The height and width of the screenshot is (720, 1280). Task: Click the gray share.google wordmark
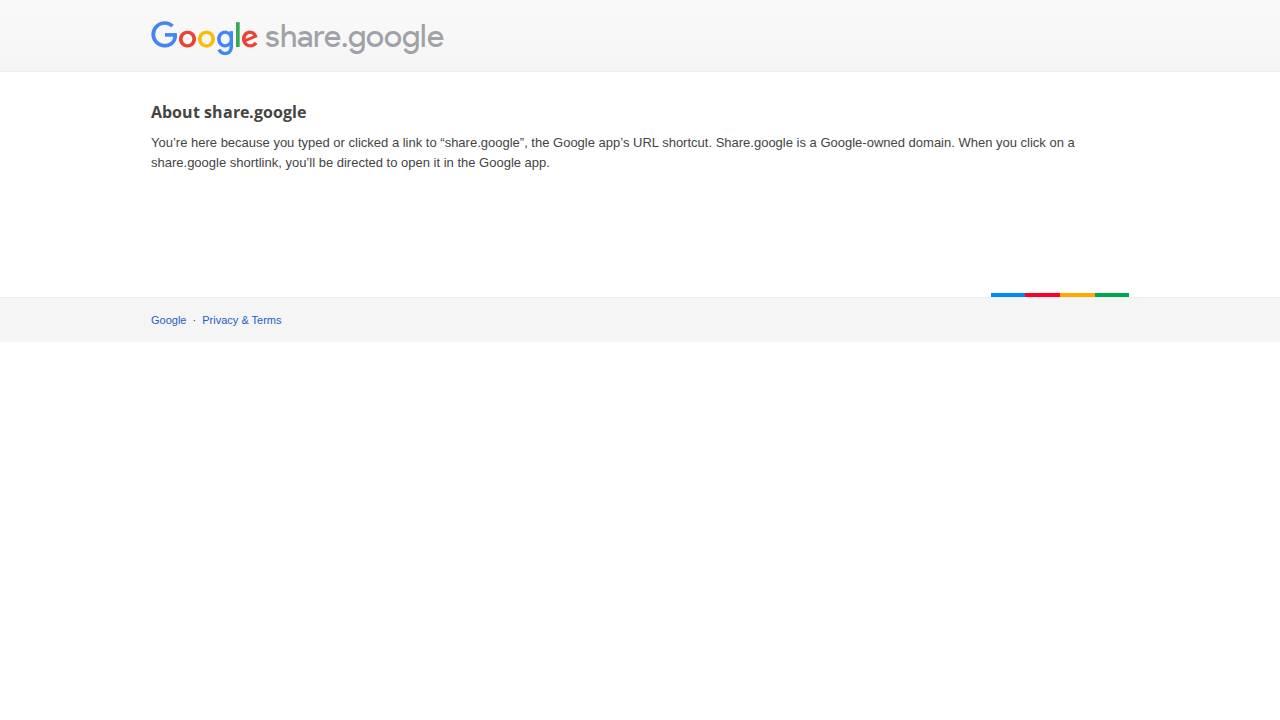click(354, 37)
